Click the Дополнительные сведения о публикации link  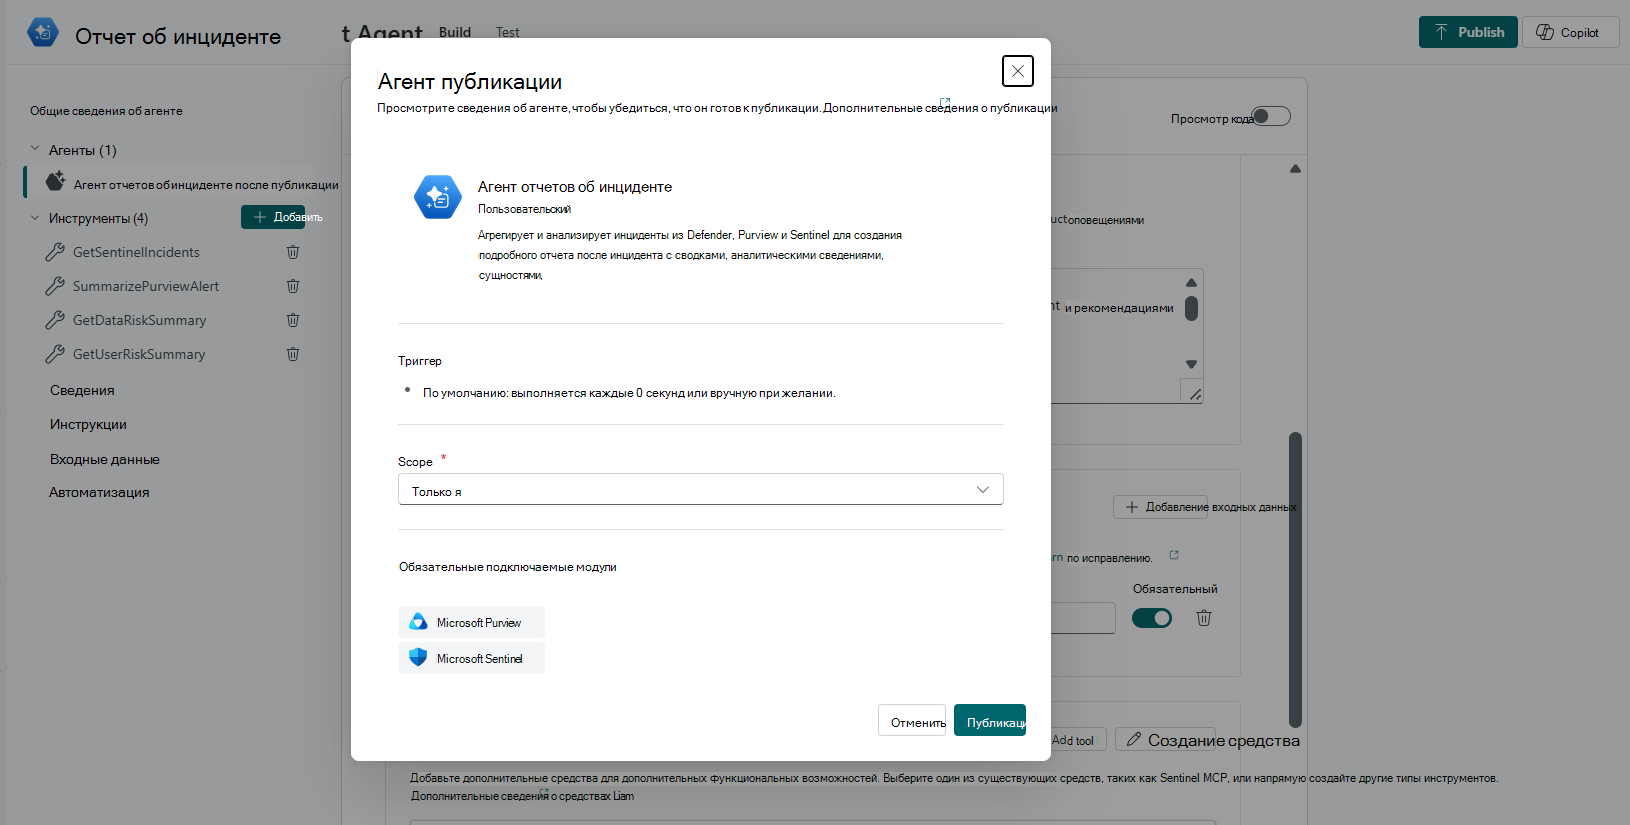pyautogui.click(x=940, y=108)
